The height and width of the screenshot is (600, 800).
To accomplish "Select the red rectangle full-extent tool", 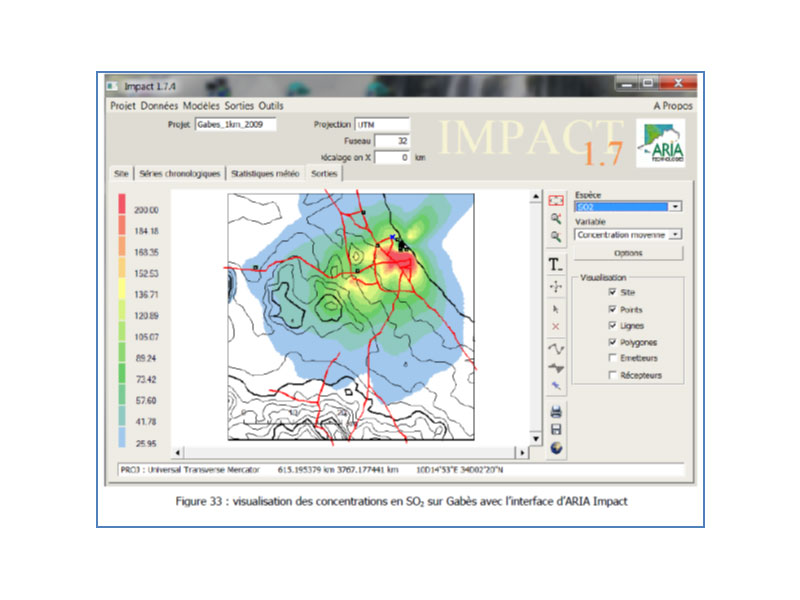I will [556, 201].
